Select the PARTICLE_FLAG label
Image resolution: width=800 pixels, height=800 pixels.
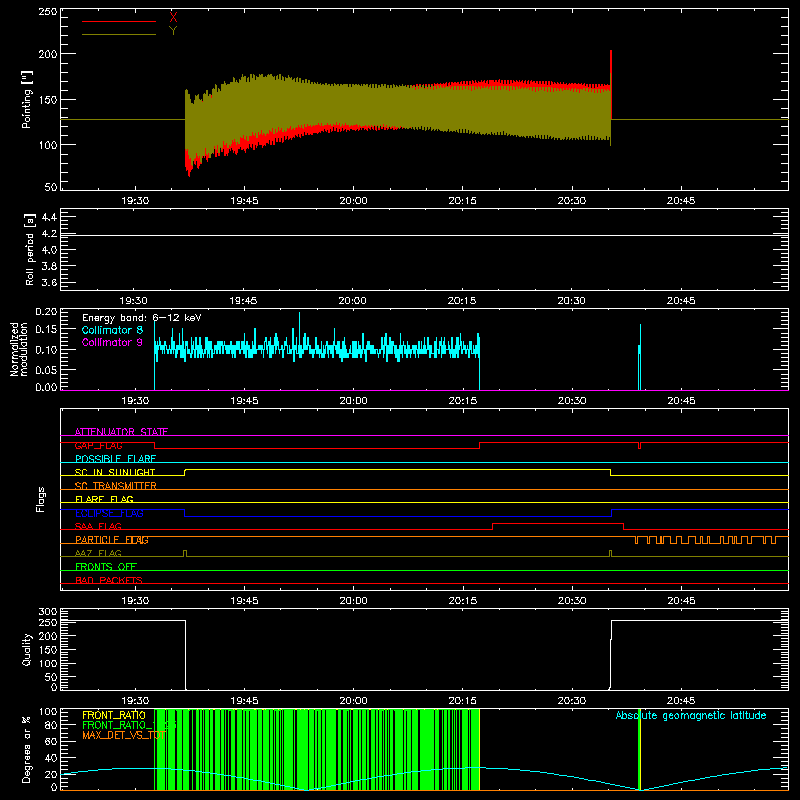[x=112, y=540]
